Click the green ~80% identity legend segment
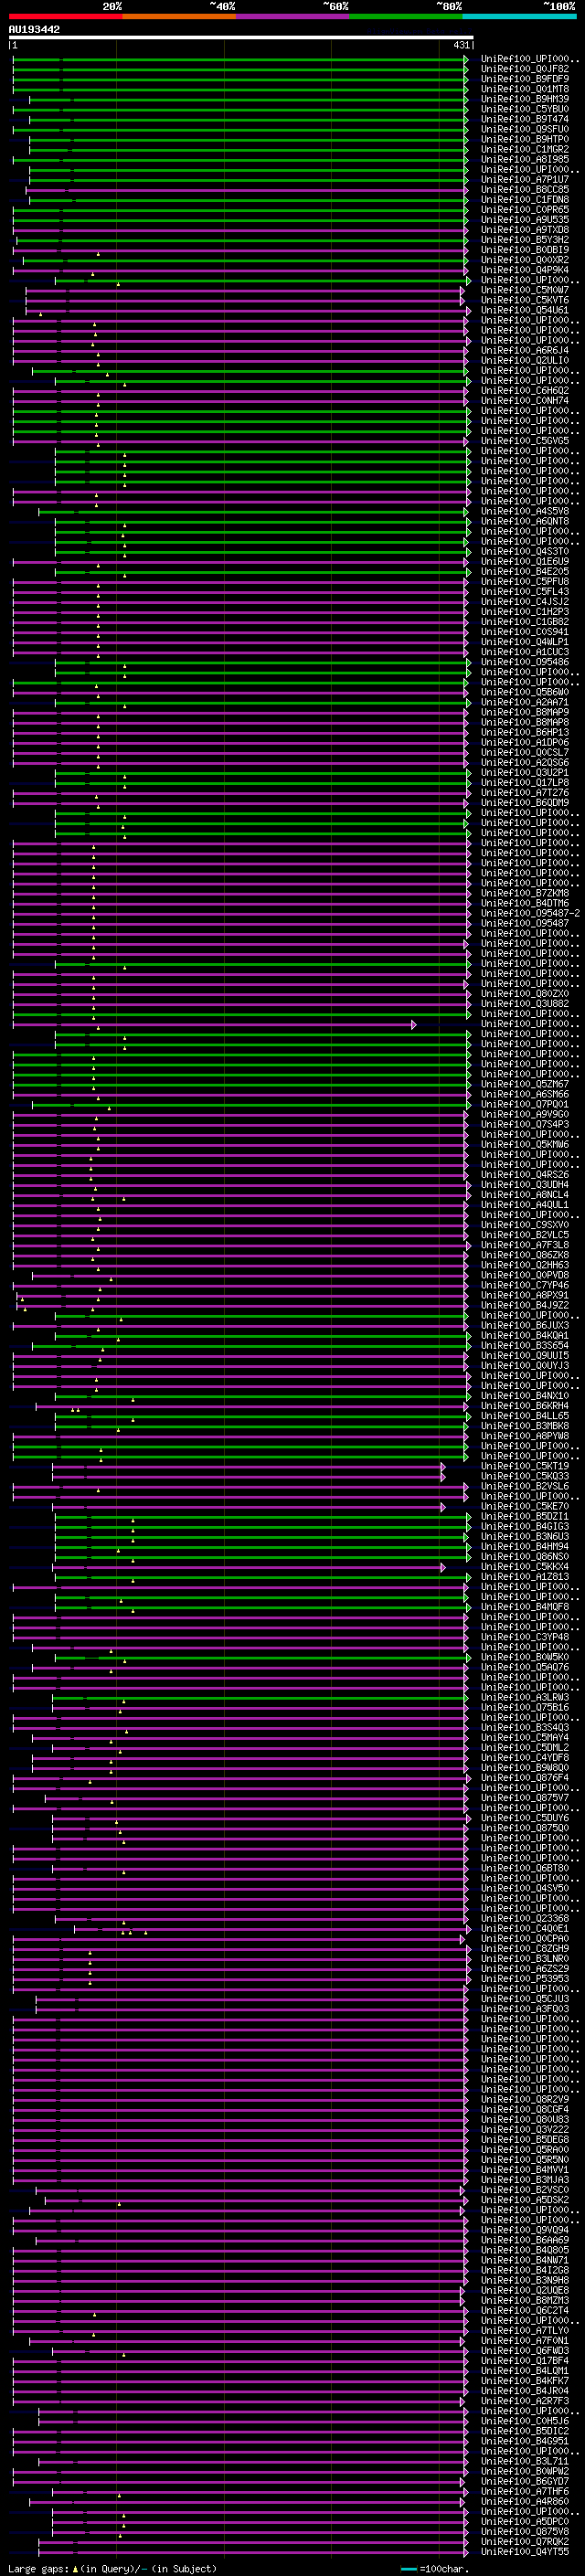The height and width of the screenshot is (2576, 585). [x=406, y=17]
